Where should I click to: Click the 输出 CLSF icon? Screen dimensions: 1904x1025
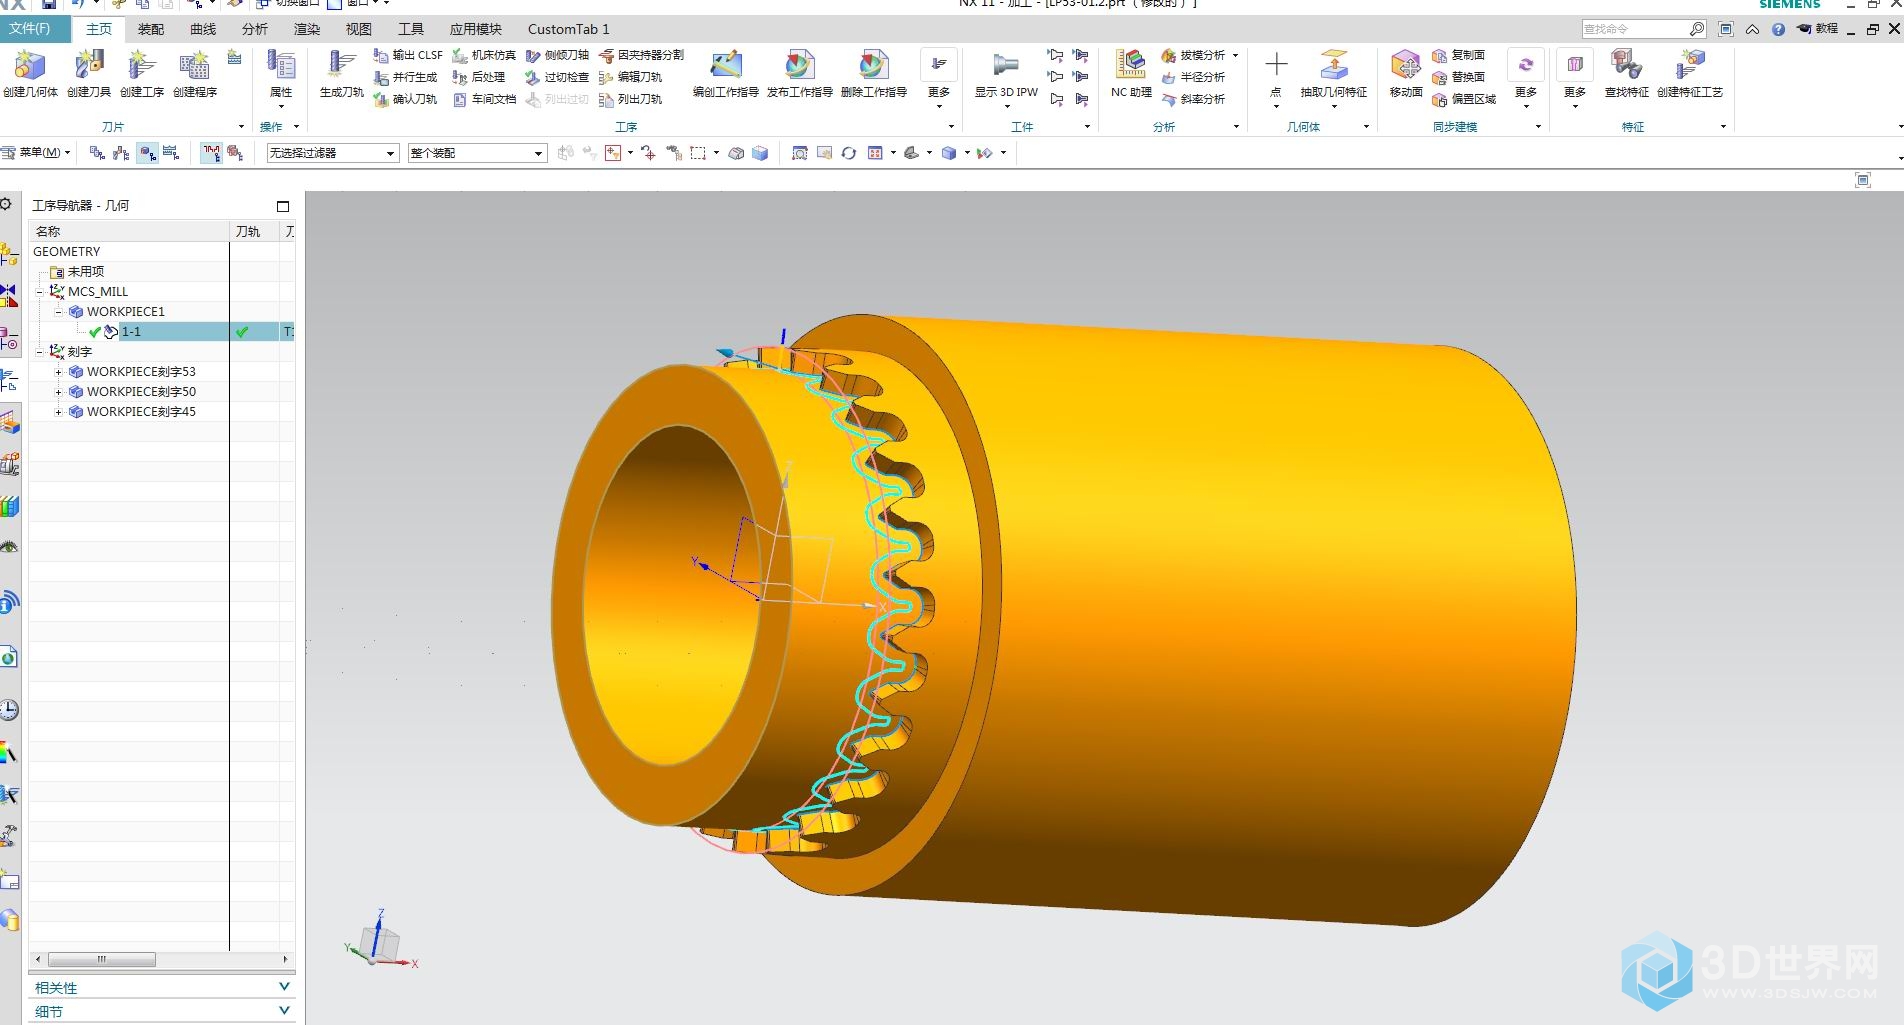point(381,55)
